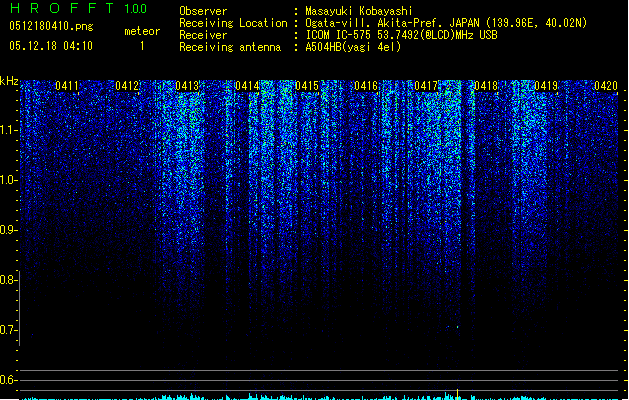Click the 0413 time marker

point(187,86)
